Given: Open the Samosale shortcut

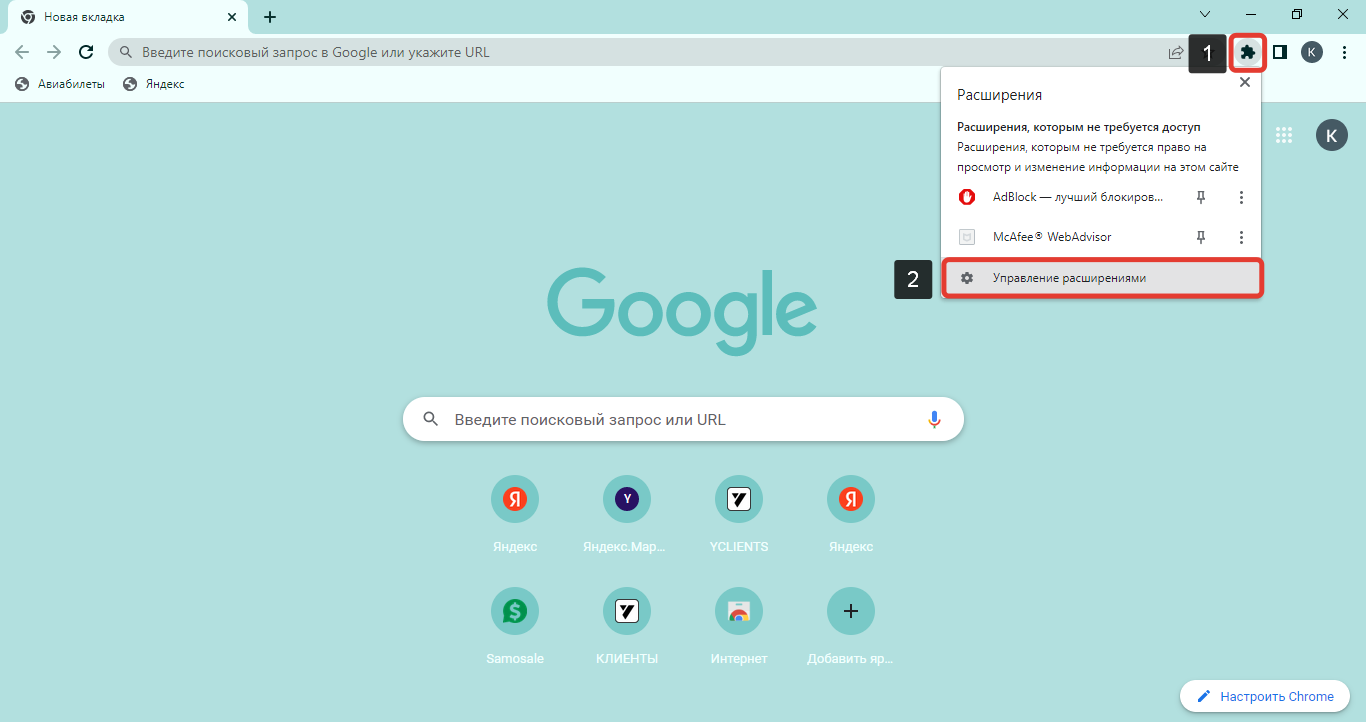Looking at the screenshot, I should [x=515, y=611].
